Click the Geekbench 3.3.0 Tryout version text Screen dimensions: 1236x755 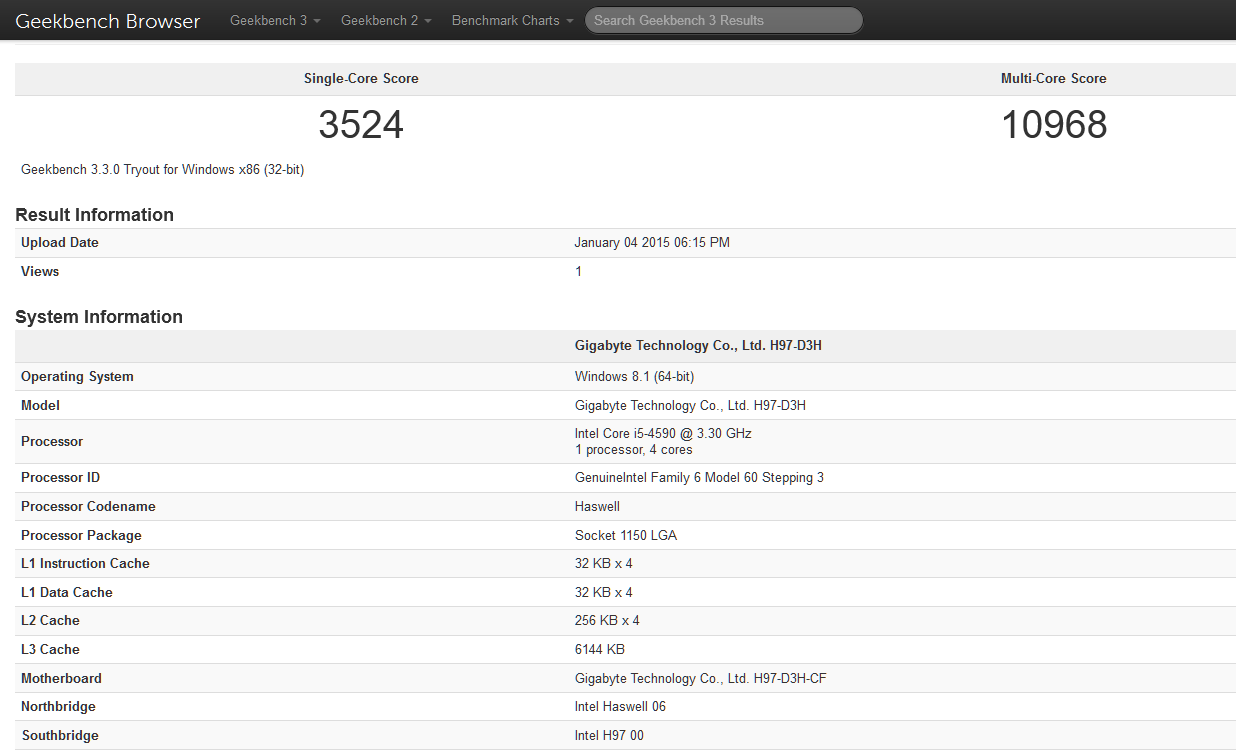click(x=162, y=170)
